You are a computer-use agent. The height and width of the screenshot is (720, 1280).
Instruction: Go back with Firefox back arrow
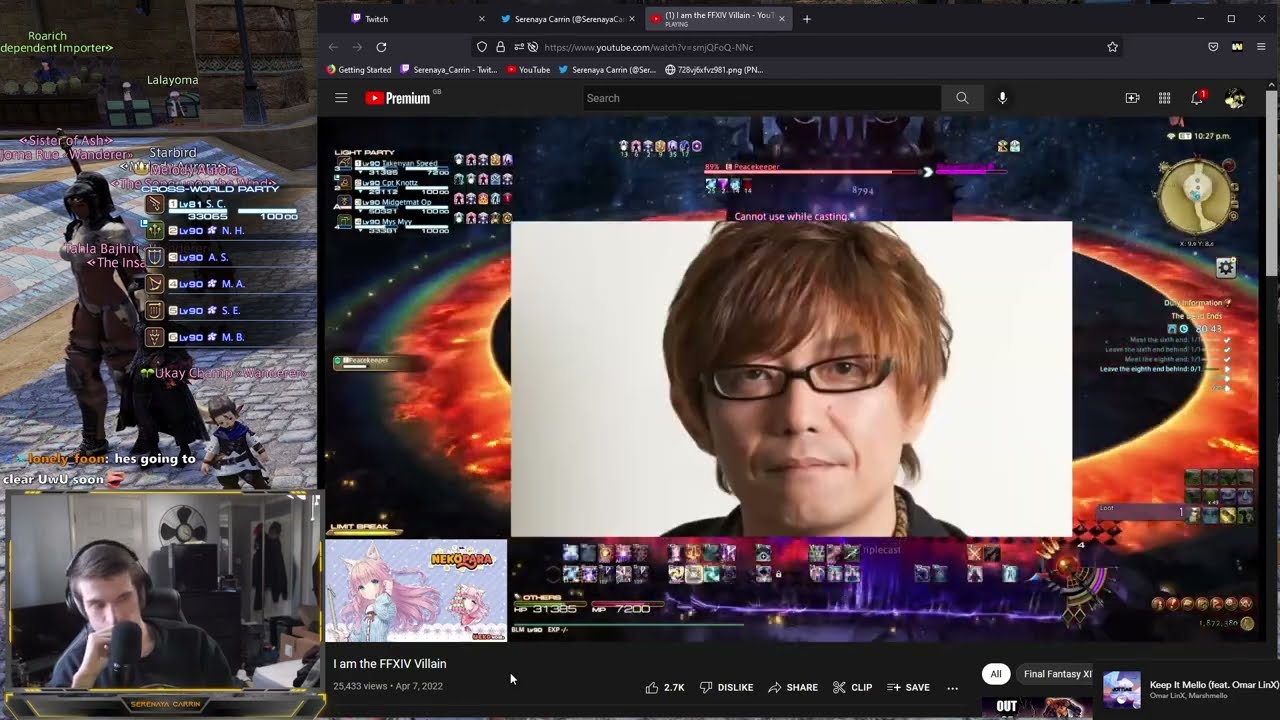pos(333,47)
